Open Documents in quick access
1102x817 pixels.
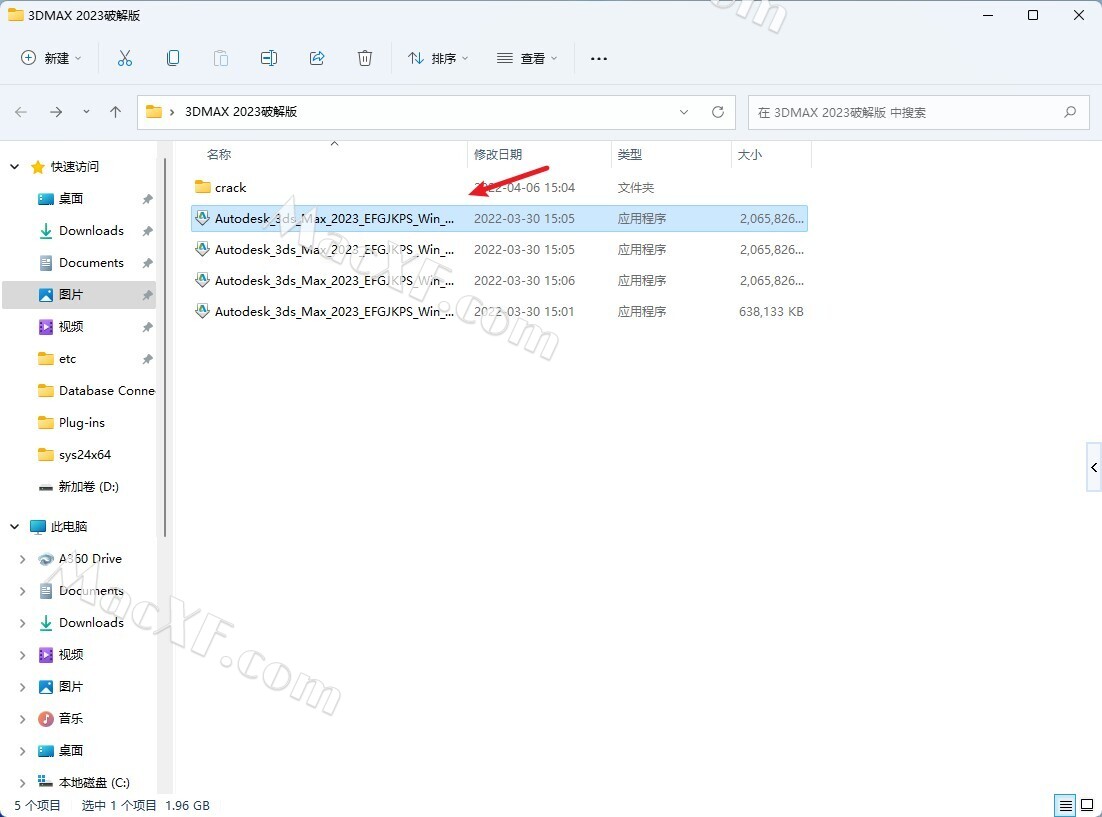tap(91, 263)
